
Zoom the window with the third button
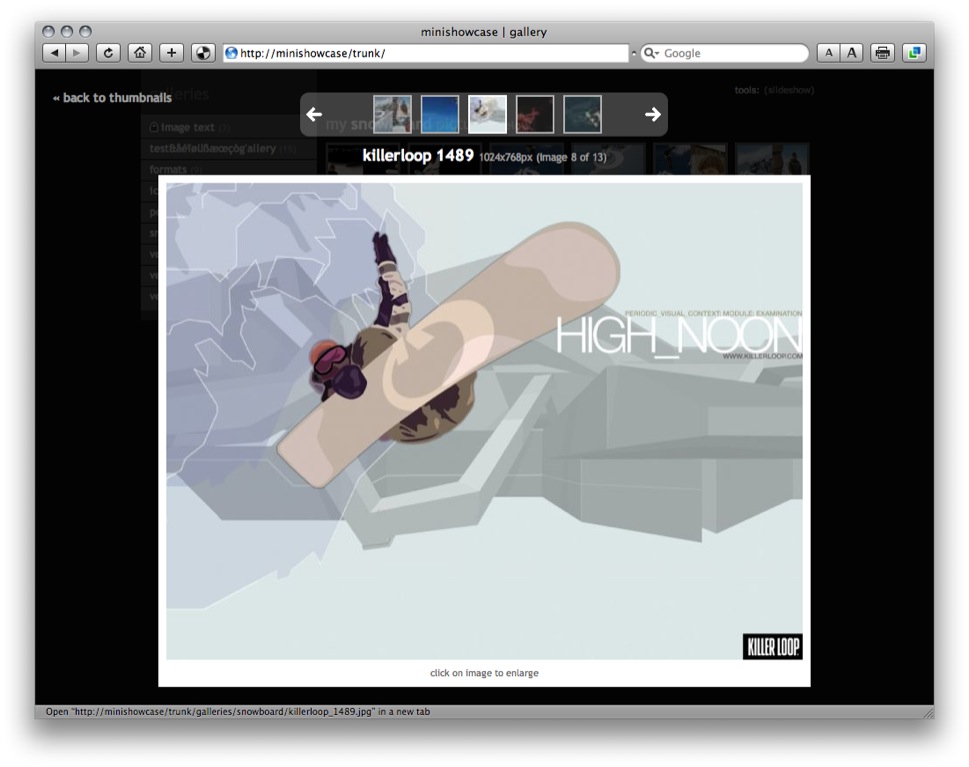(x=85, y=31)
